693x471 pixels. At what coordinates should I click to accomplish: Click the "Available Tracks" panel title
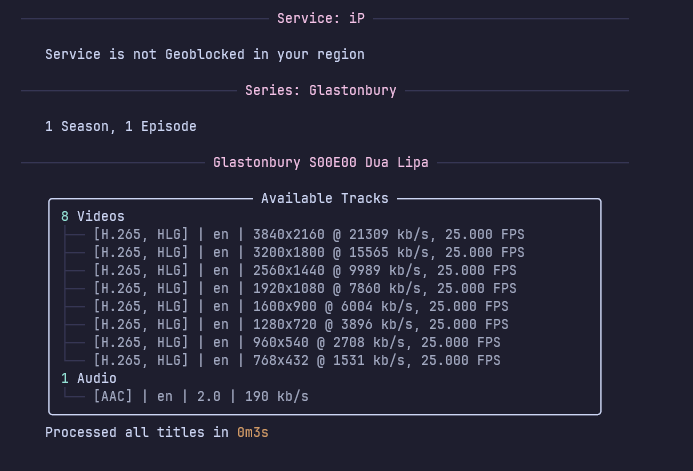pos(324,199)
